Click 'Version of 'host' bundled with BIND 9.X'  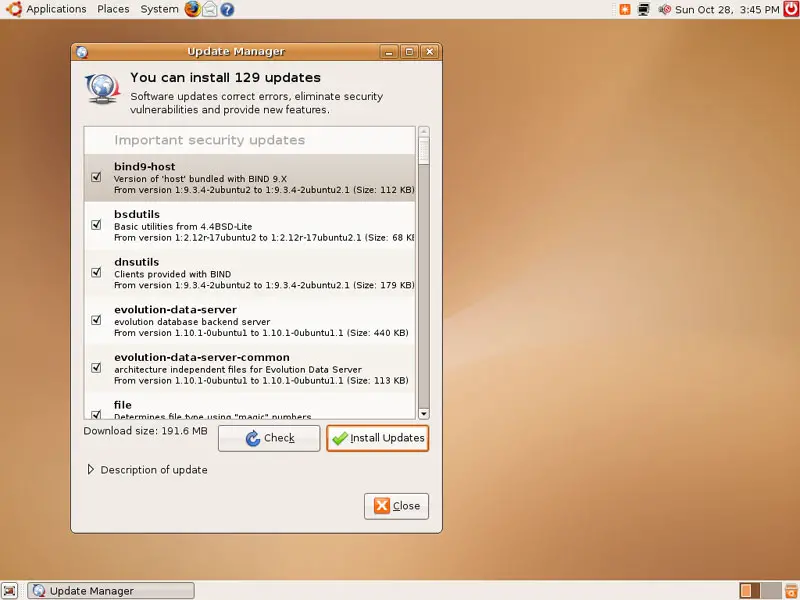pos(200,179)
